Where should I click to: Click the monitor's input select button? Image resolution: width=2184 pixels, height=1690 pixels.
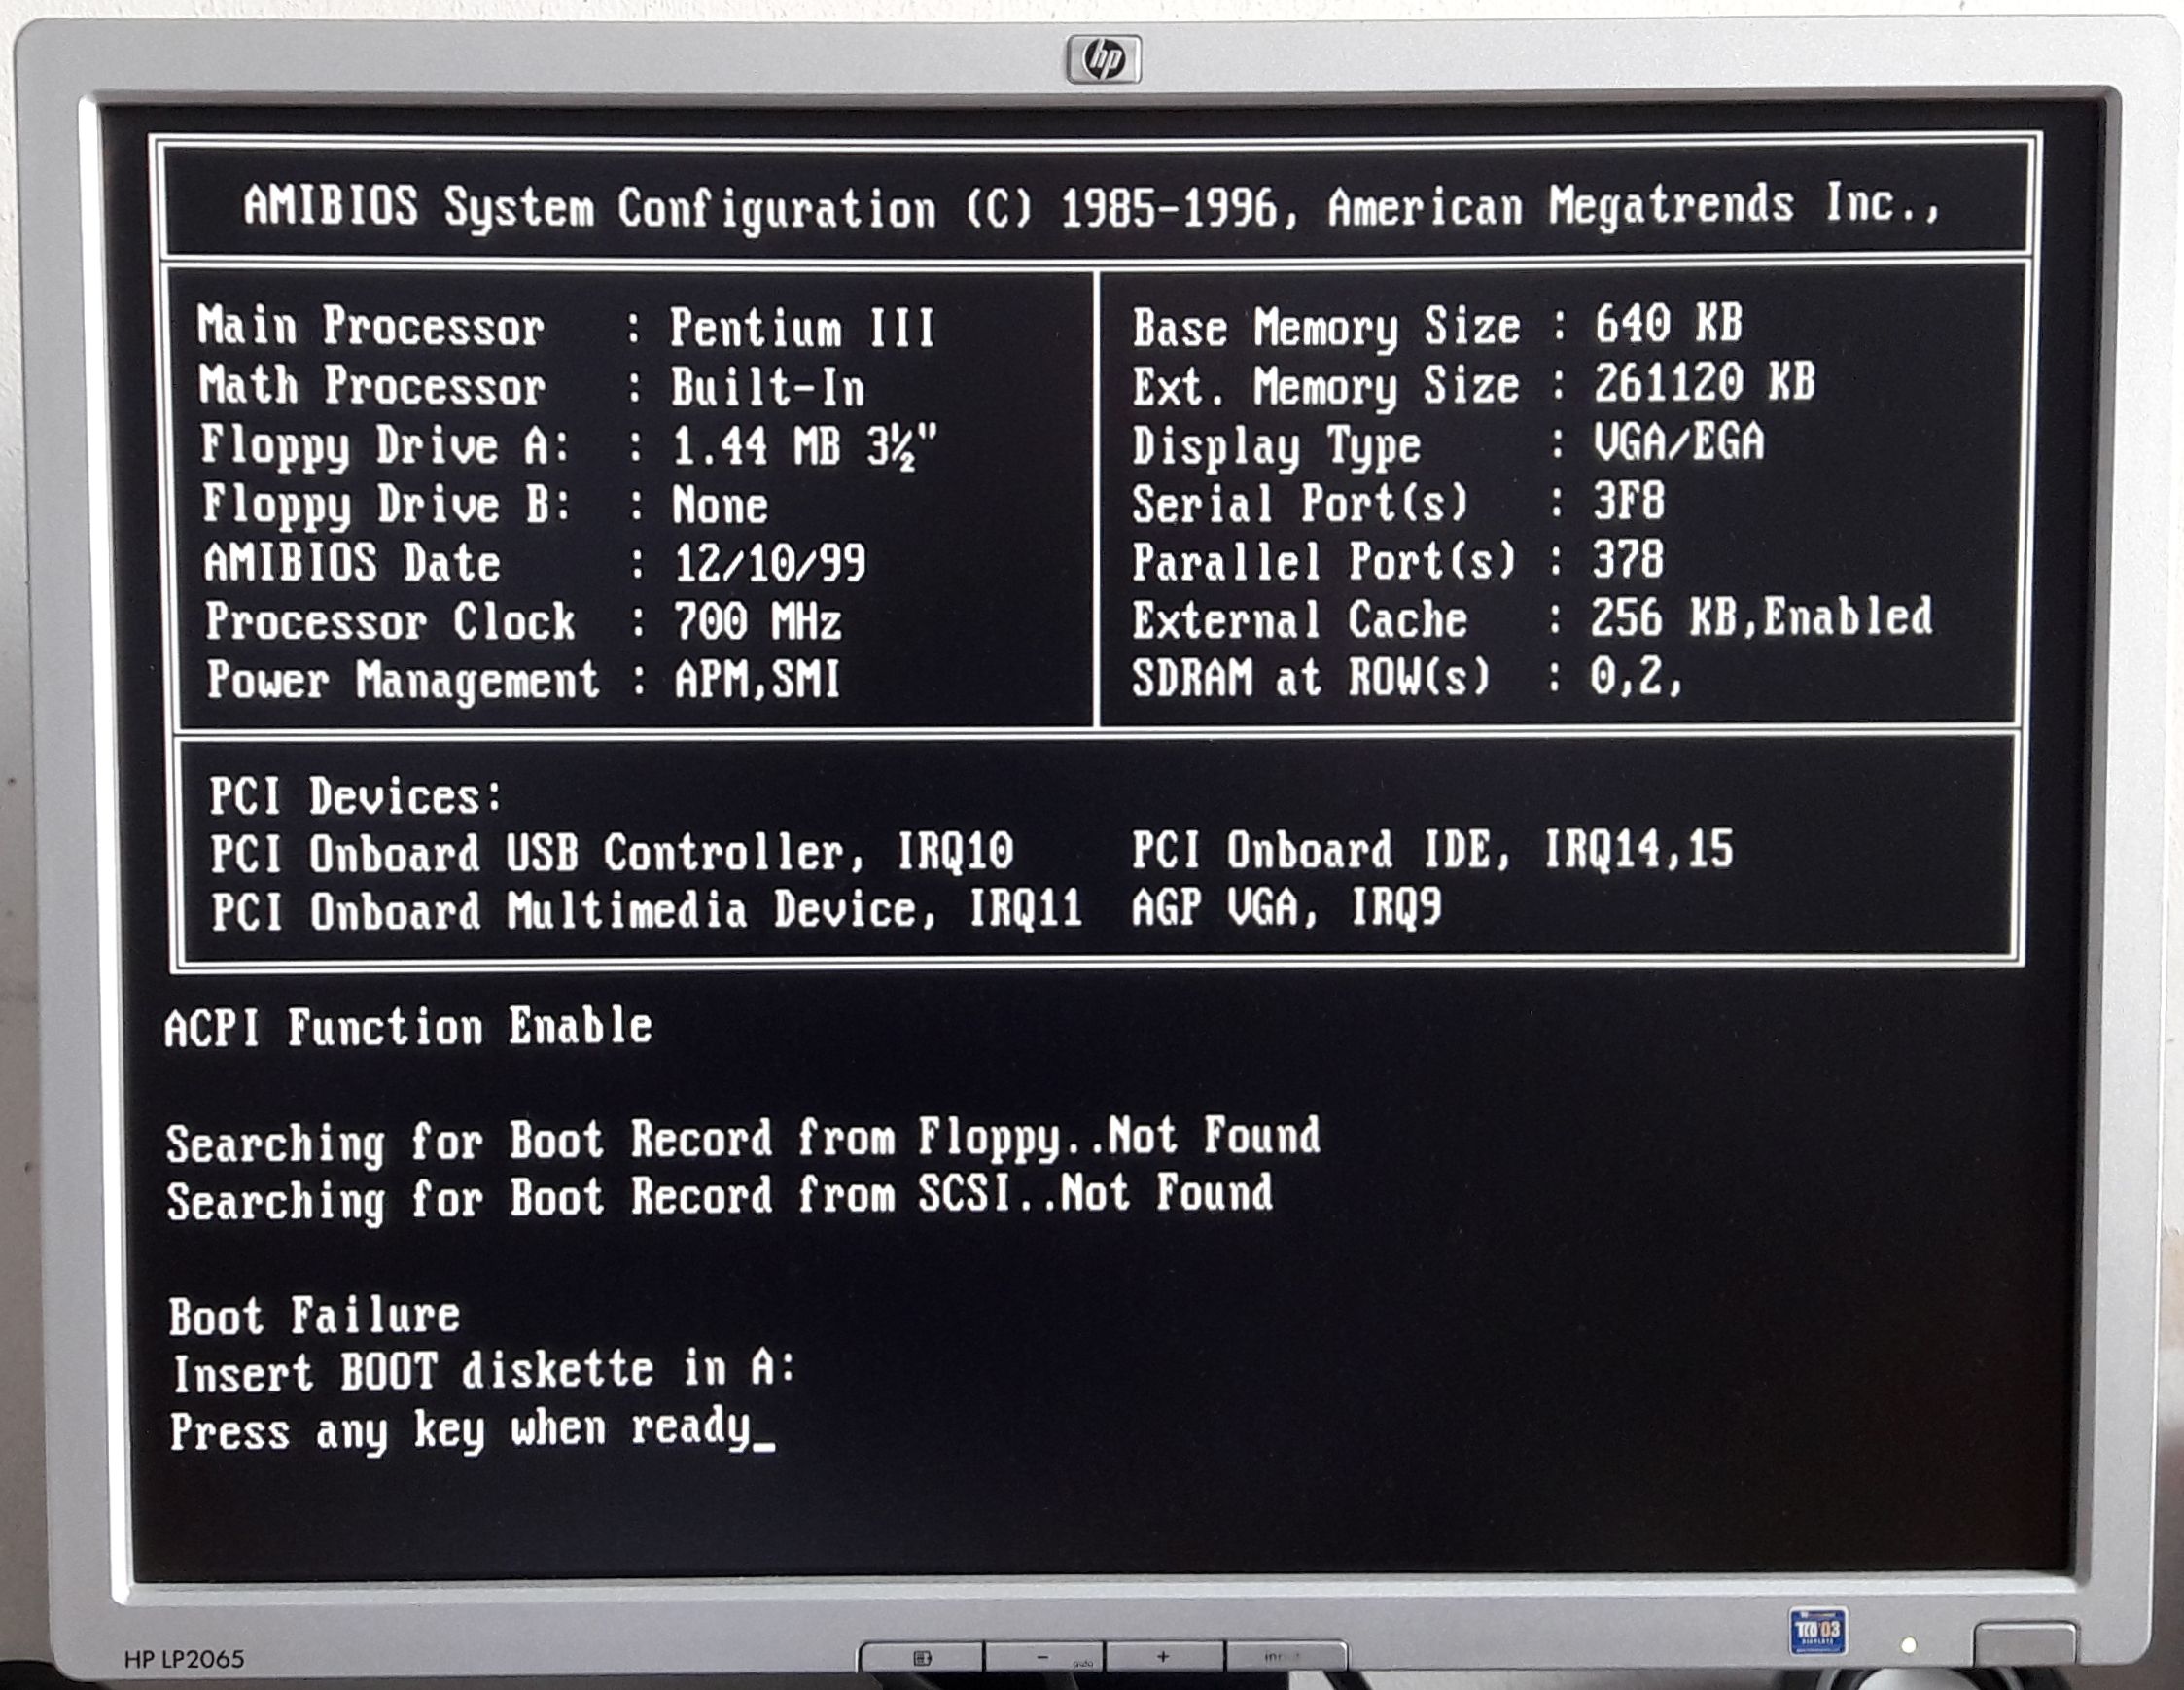pyautogui.click(x=1285, y=1657)
